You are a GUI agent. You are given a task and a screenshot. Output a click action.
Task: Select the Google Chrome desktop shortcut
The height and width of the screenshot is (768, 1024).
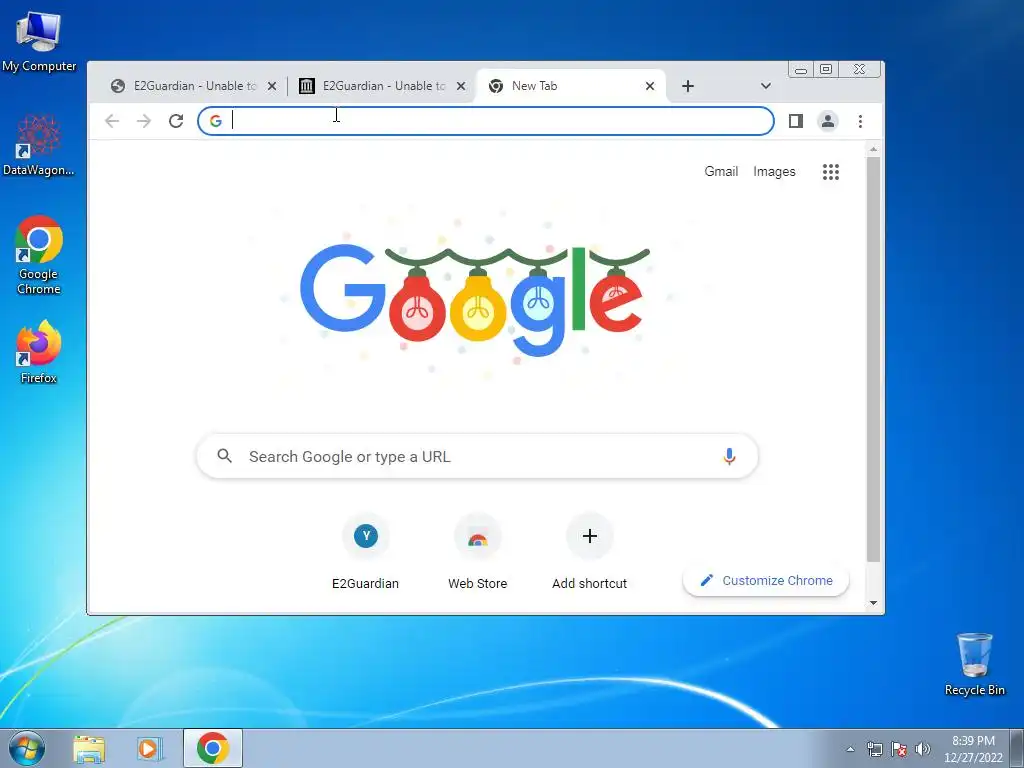(39, 255)
